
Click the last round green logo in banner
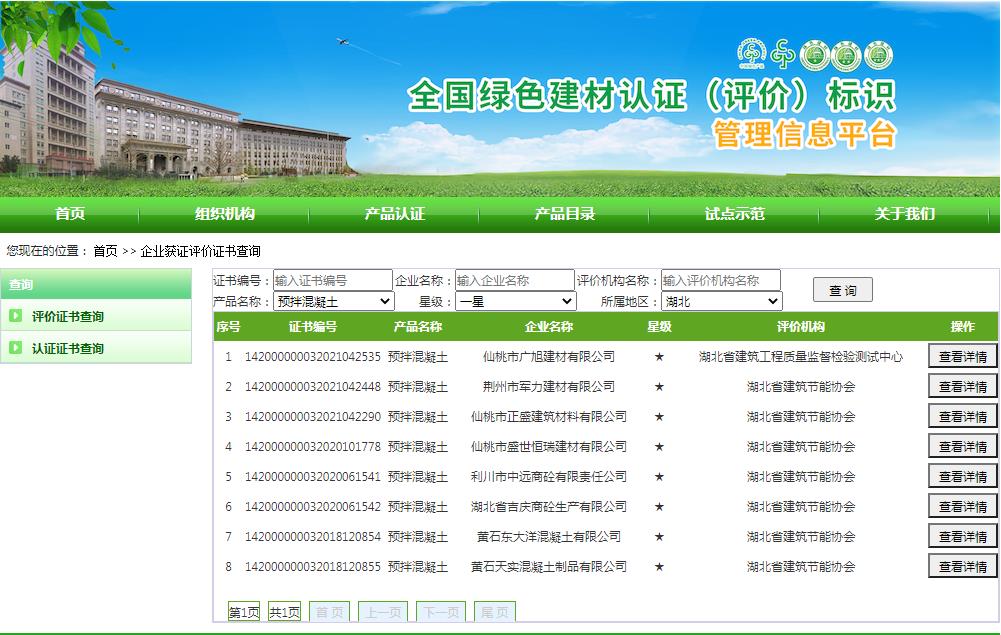(x=878, y=55)
